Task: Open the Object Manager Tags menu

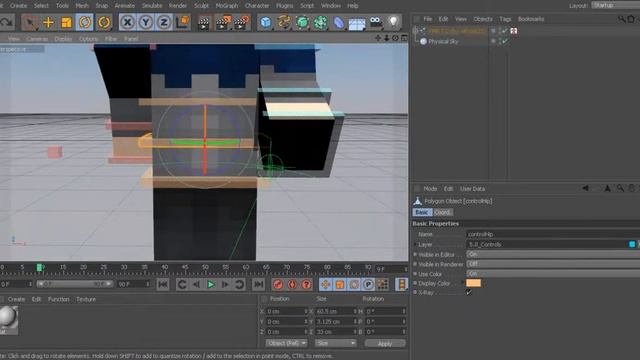Action: click(505, 19)
